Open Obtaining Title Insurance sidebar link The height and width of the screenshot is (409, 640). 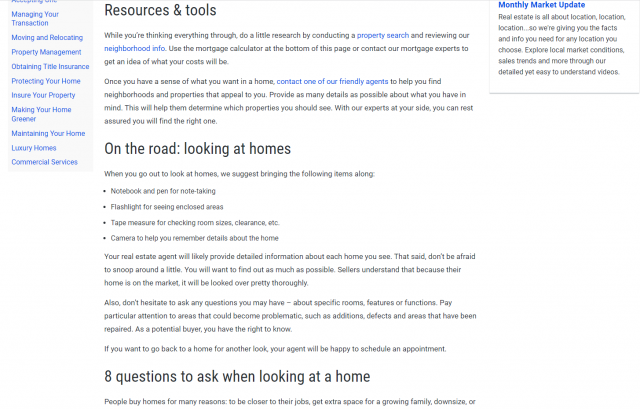pos(50,67)
